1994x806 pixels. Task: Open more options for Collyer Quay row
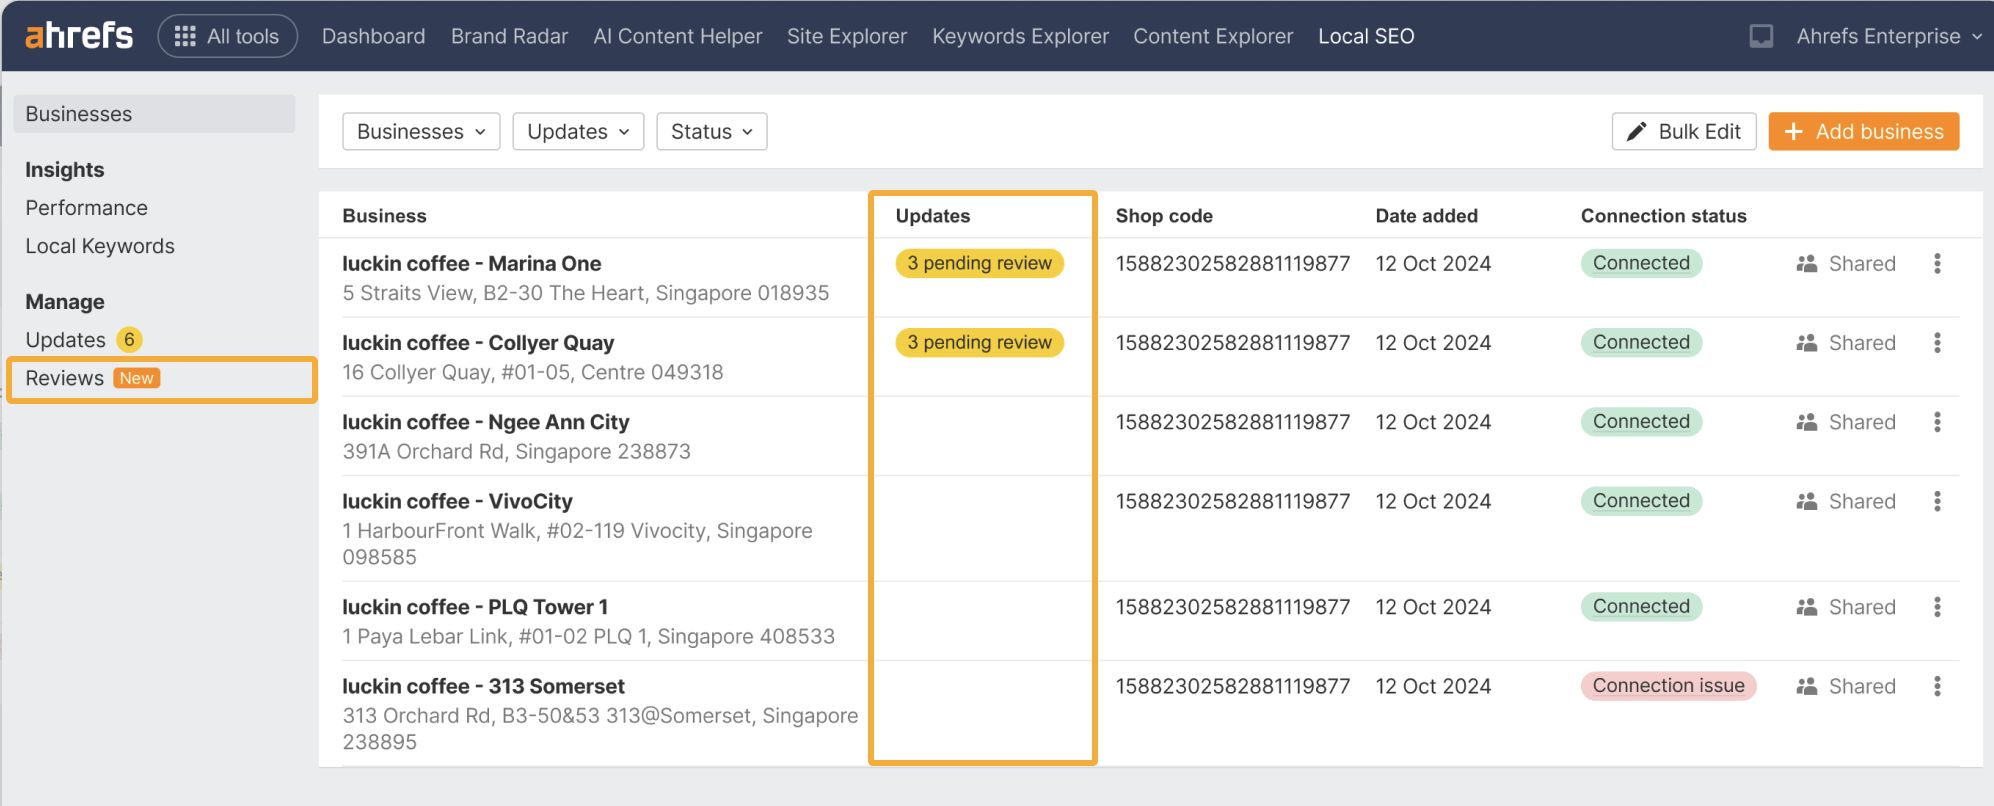(1937, 342)
